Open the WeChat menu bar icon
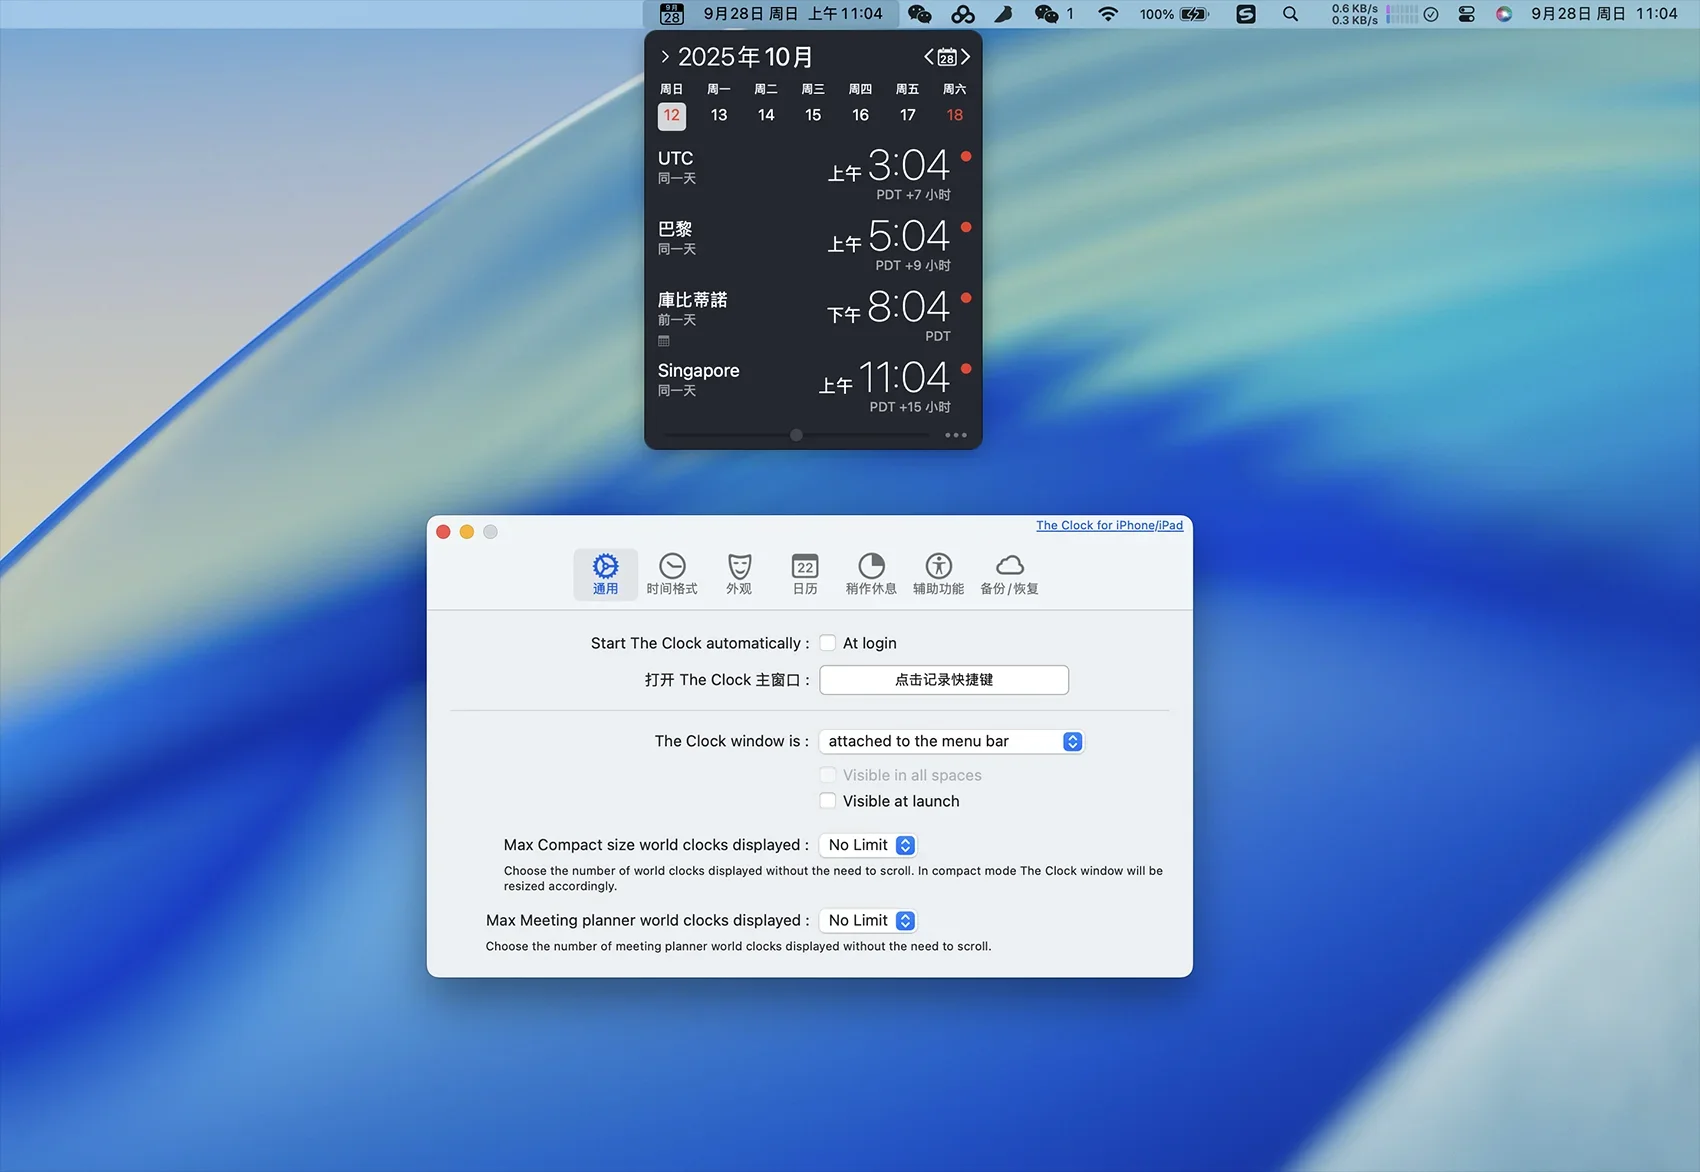1700x1172 pixels. [x=920, y=14]
